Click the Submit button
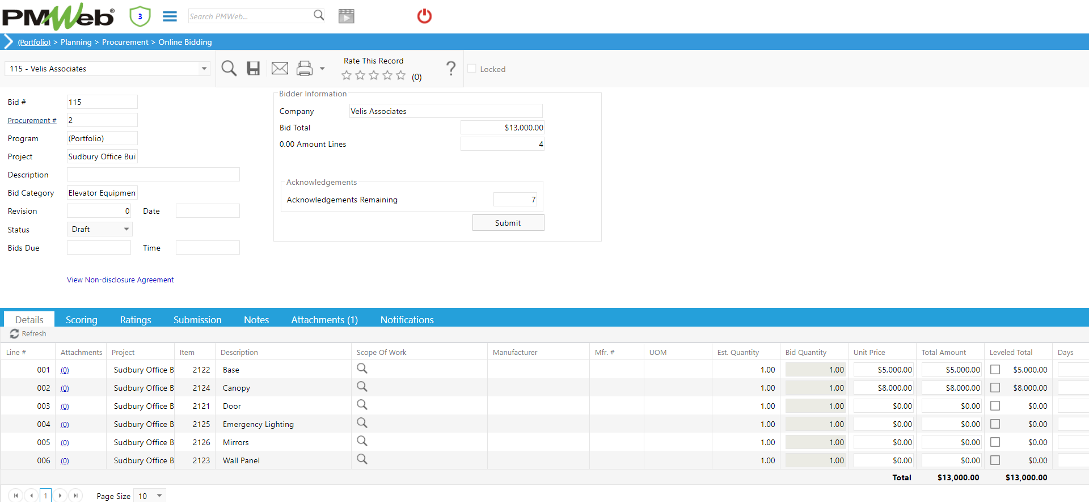This screenshot has height=502, width=1089. click(x=508, y=223)
